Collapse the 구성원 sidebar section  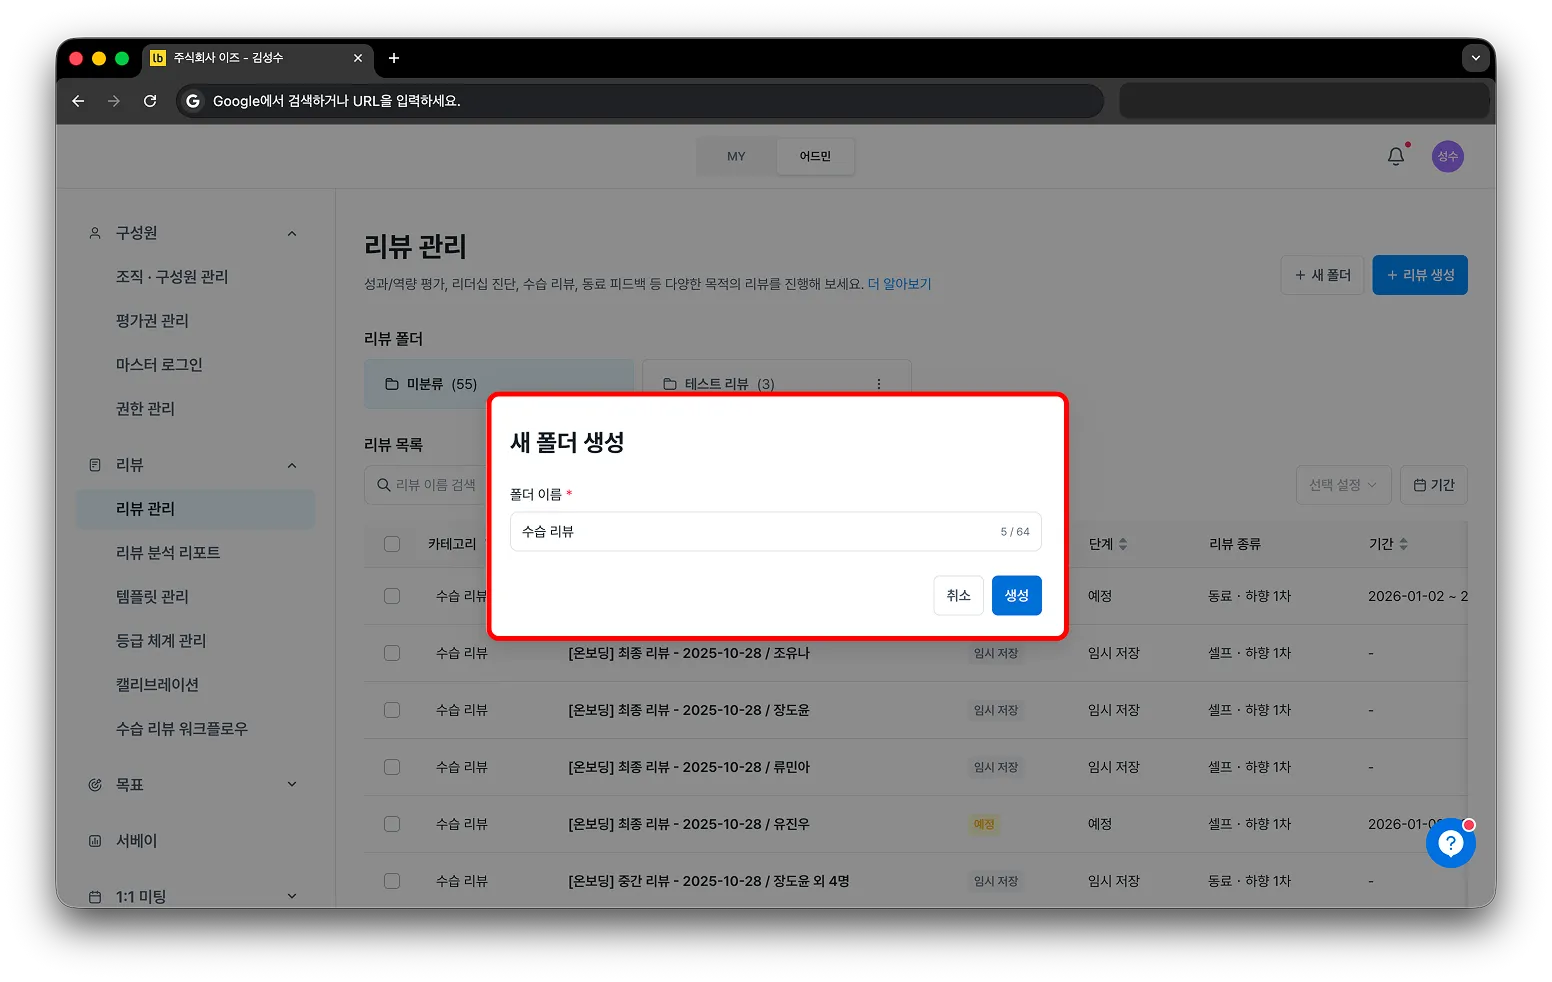point(292,233)
